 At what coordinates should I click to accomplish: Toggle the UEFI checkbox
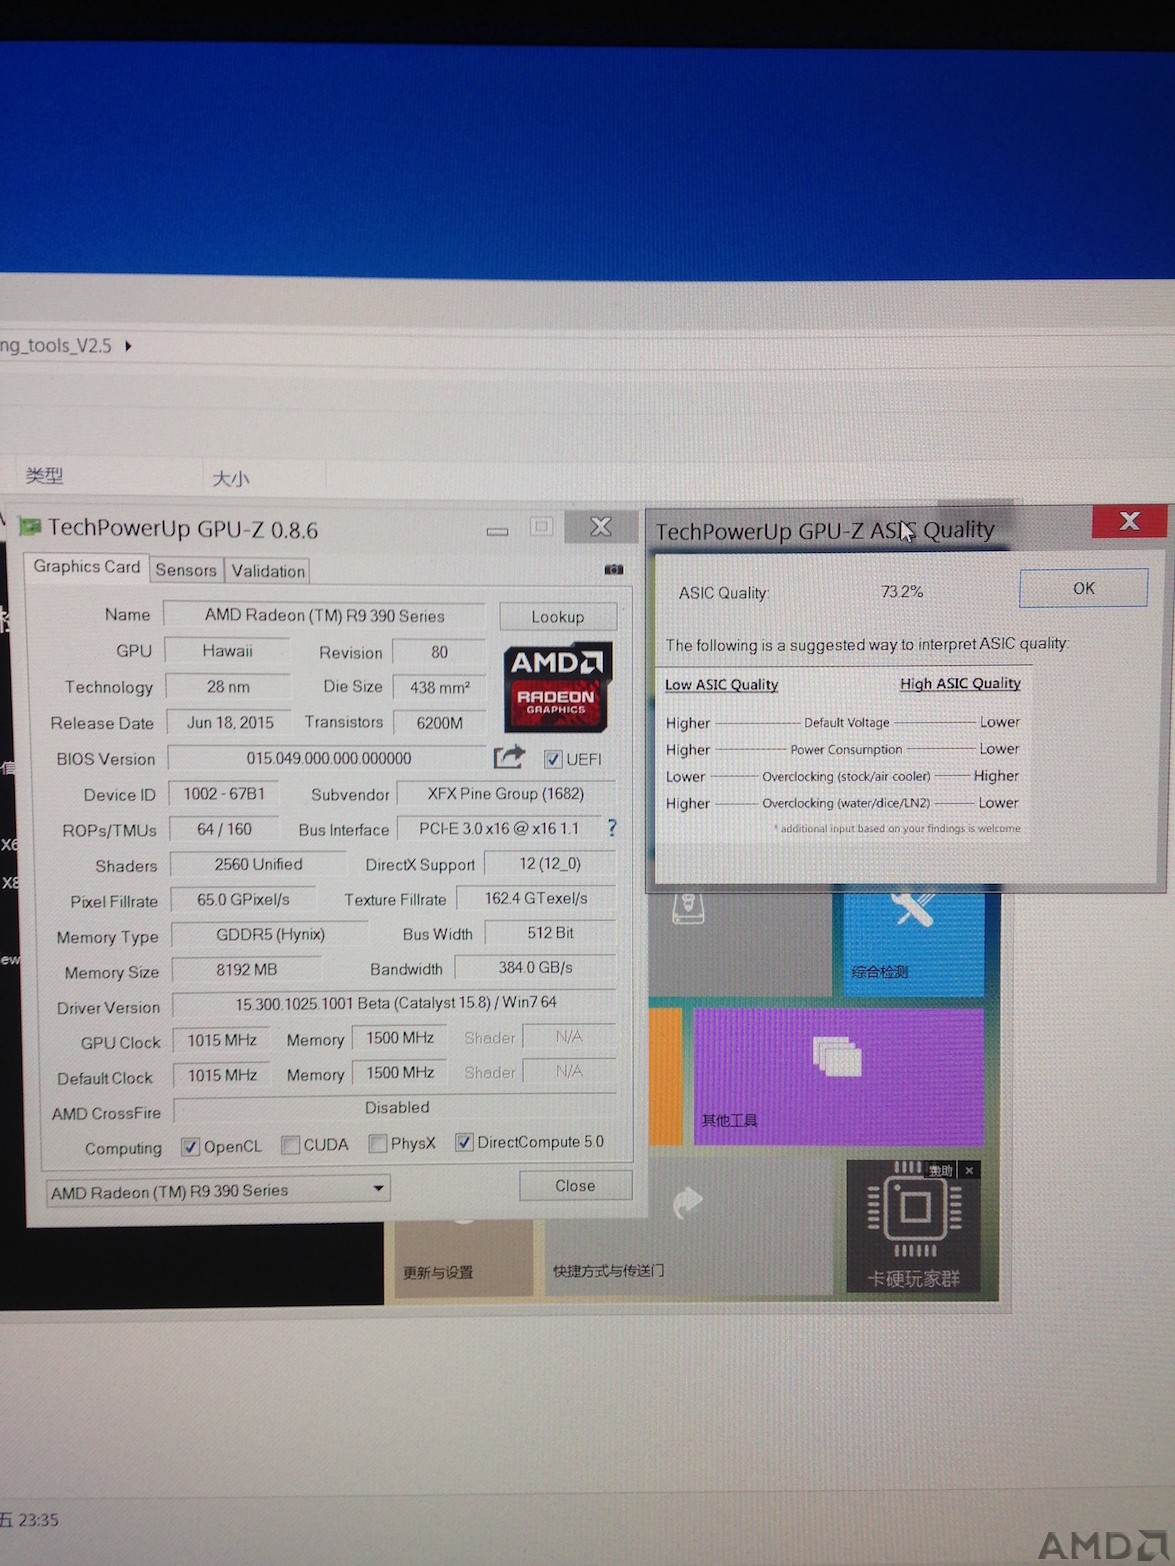[x=553, y=759]
